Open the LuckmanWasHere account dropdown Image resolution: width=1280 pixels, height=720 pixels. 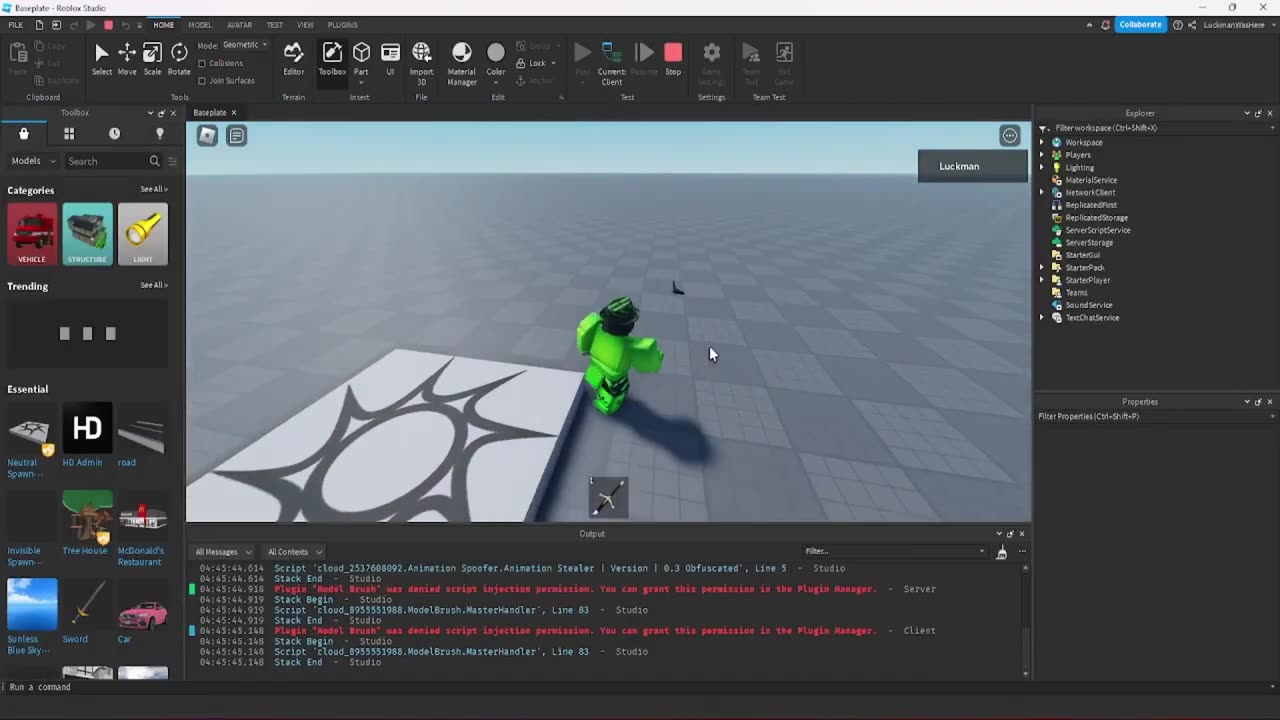(x=1237, y=25)
